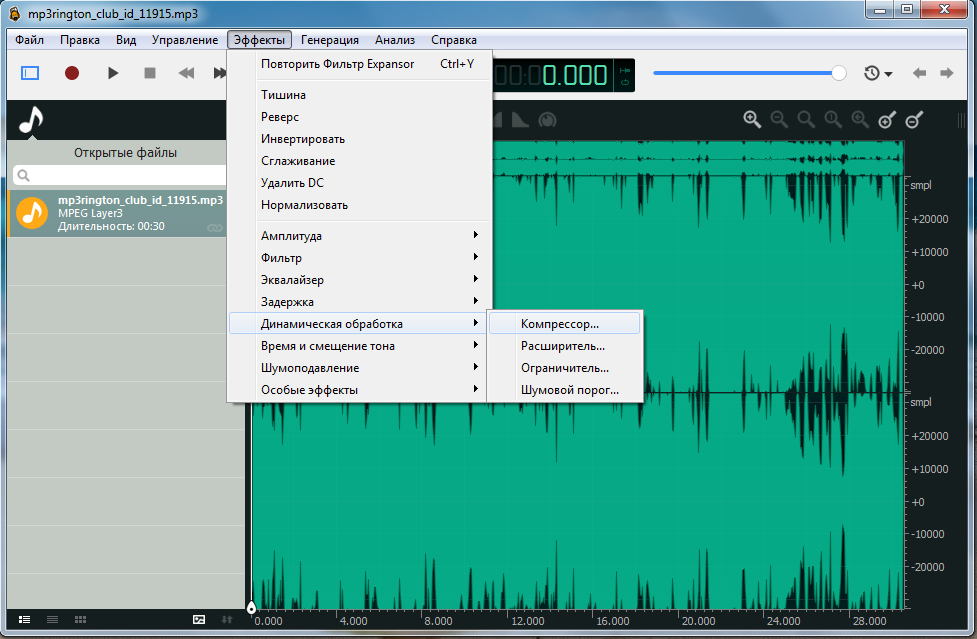The image size is (977, 639).
Task: Click the vertical zoom out icon
Action: pos(914,120)
